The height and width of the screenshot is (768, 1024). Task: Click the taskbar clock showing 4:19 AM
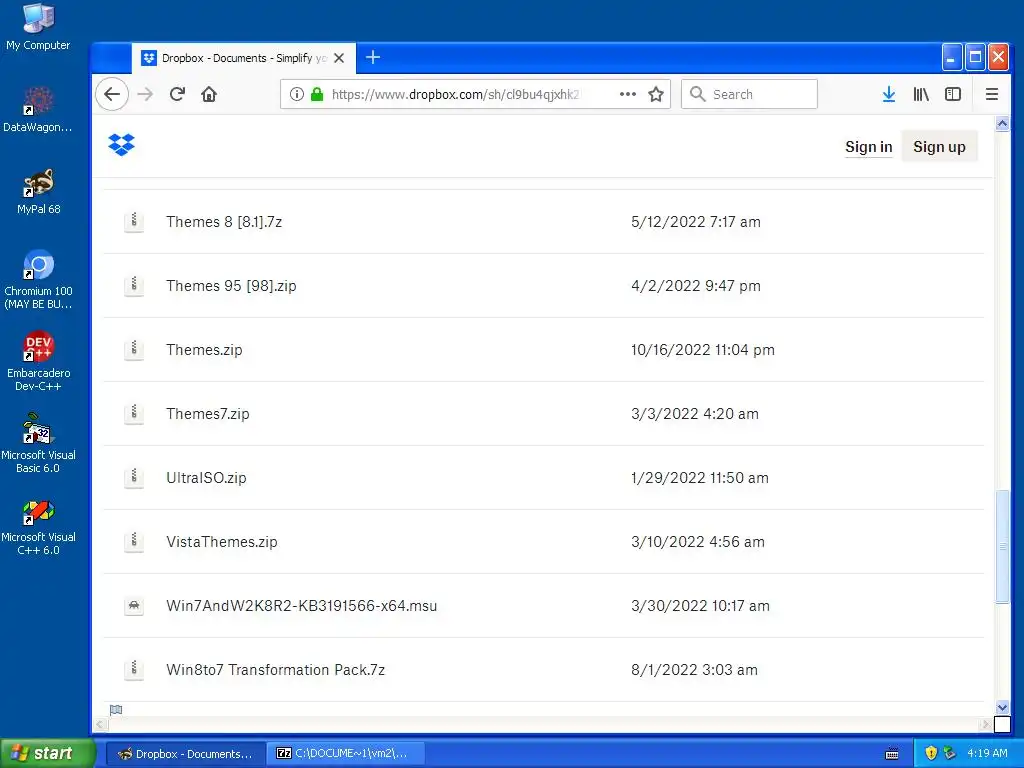click(987, 754)
